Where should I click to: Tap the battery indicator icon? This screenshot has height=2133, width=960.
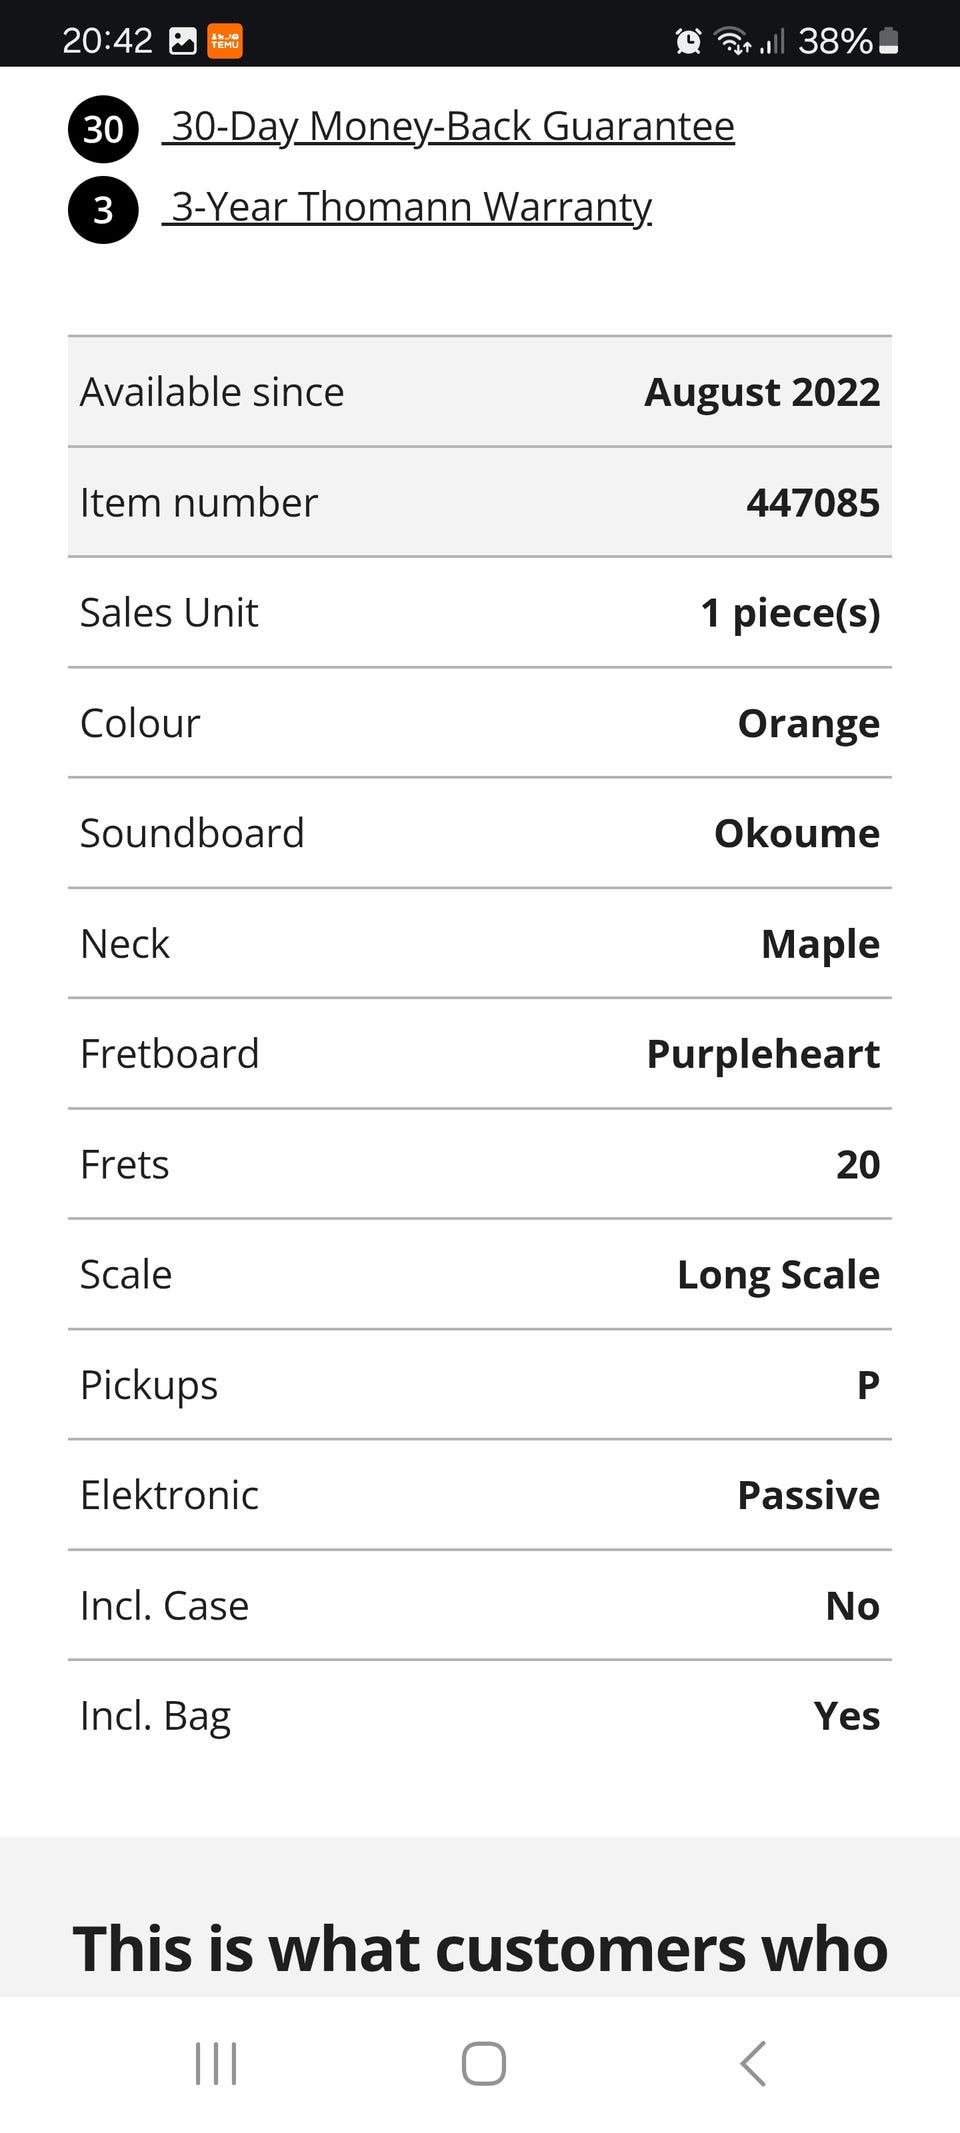click(x=889, y=41)
